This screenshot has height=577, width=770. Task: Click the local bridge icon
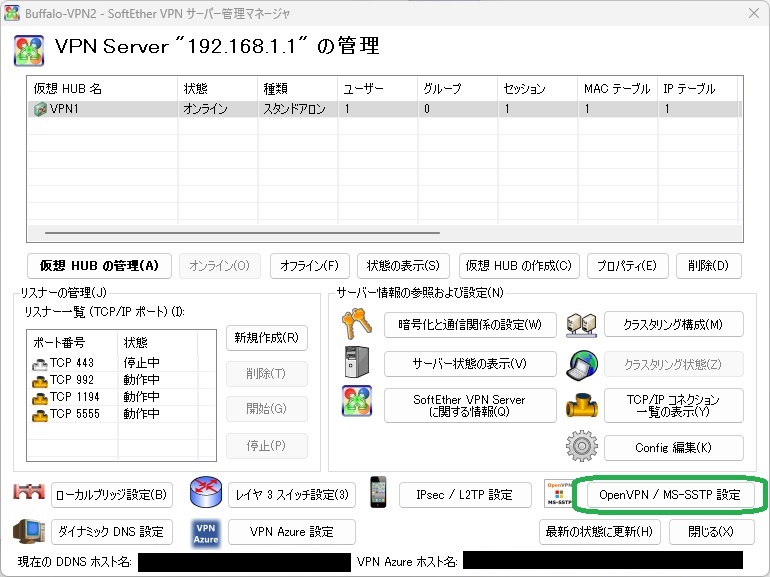coord(29,492)
